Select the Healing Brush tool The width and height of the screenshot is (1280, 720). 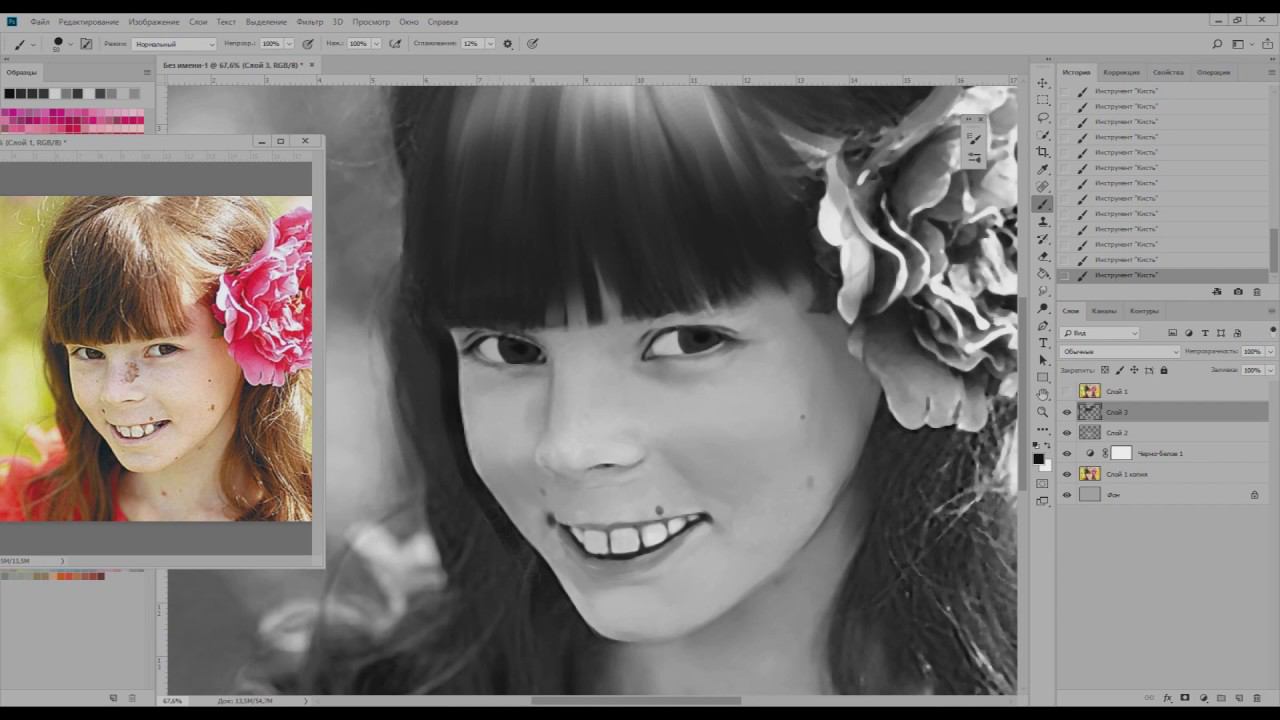(1043, 187)
